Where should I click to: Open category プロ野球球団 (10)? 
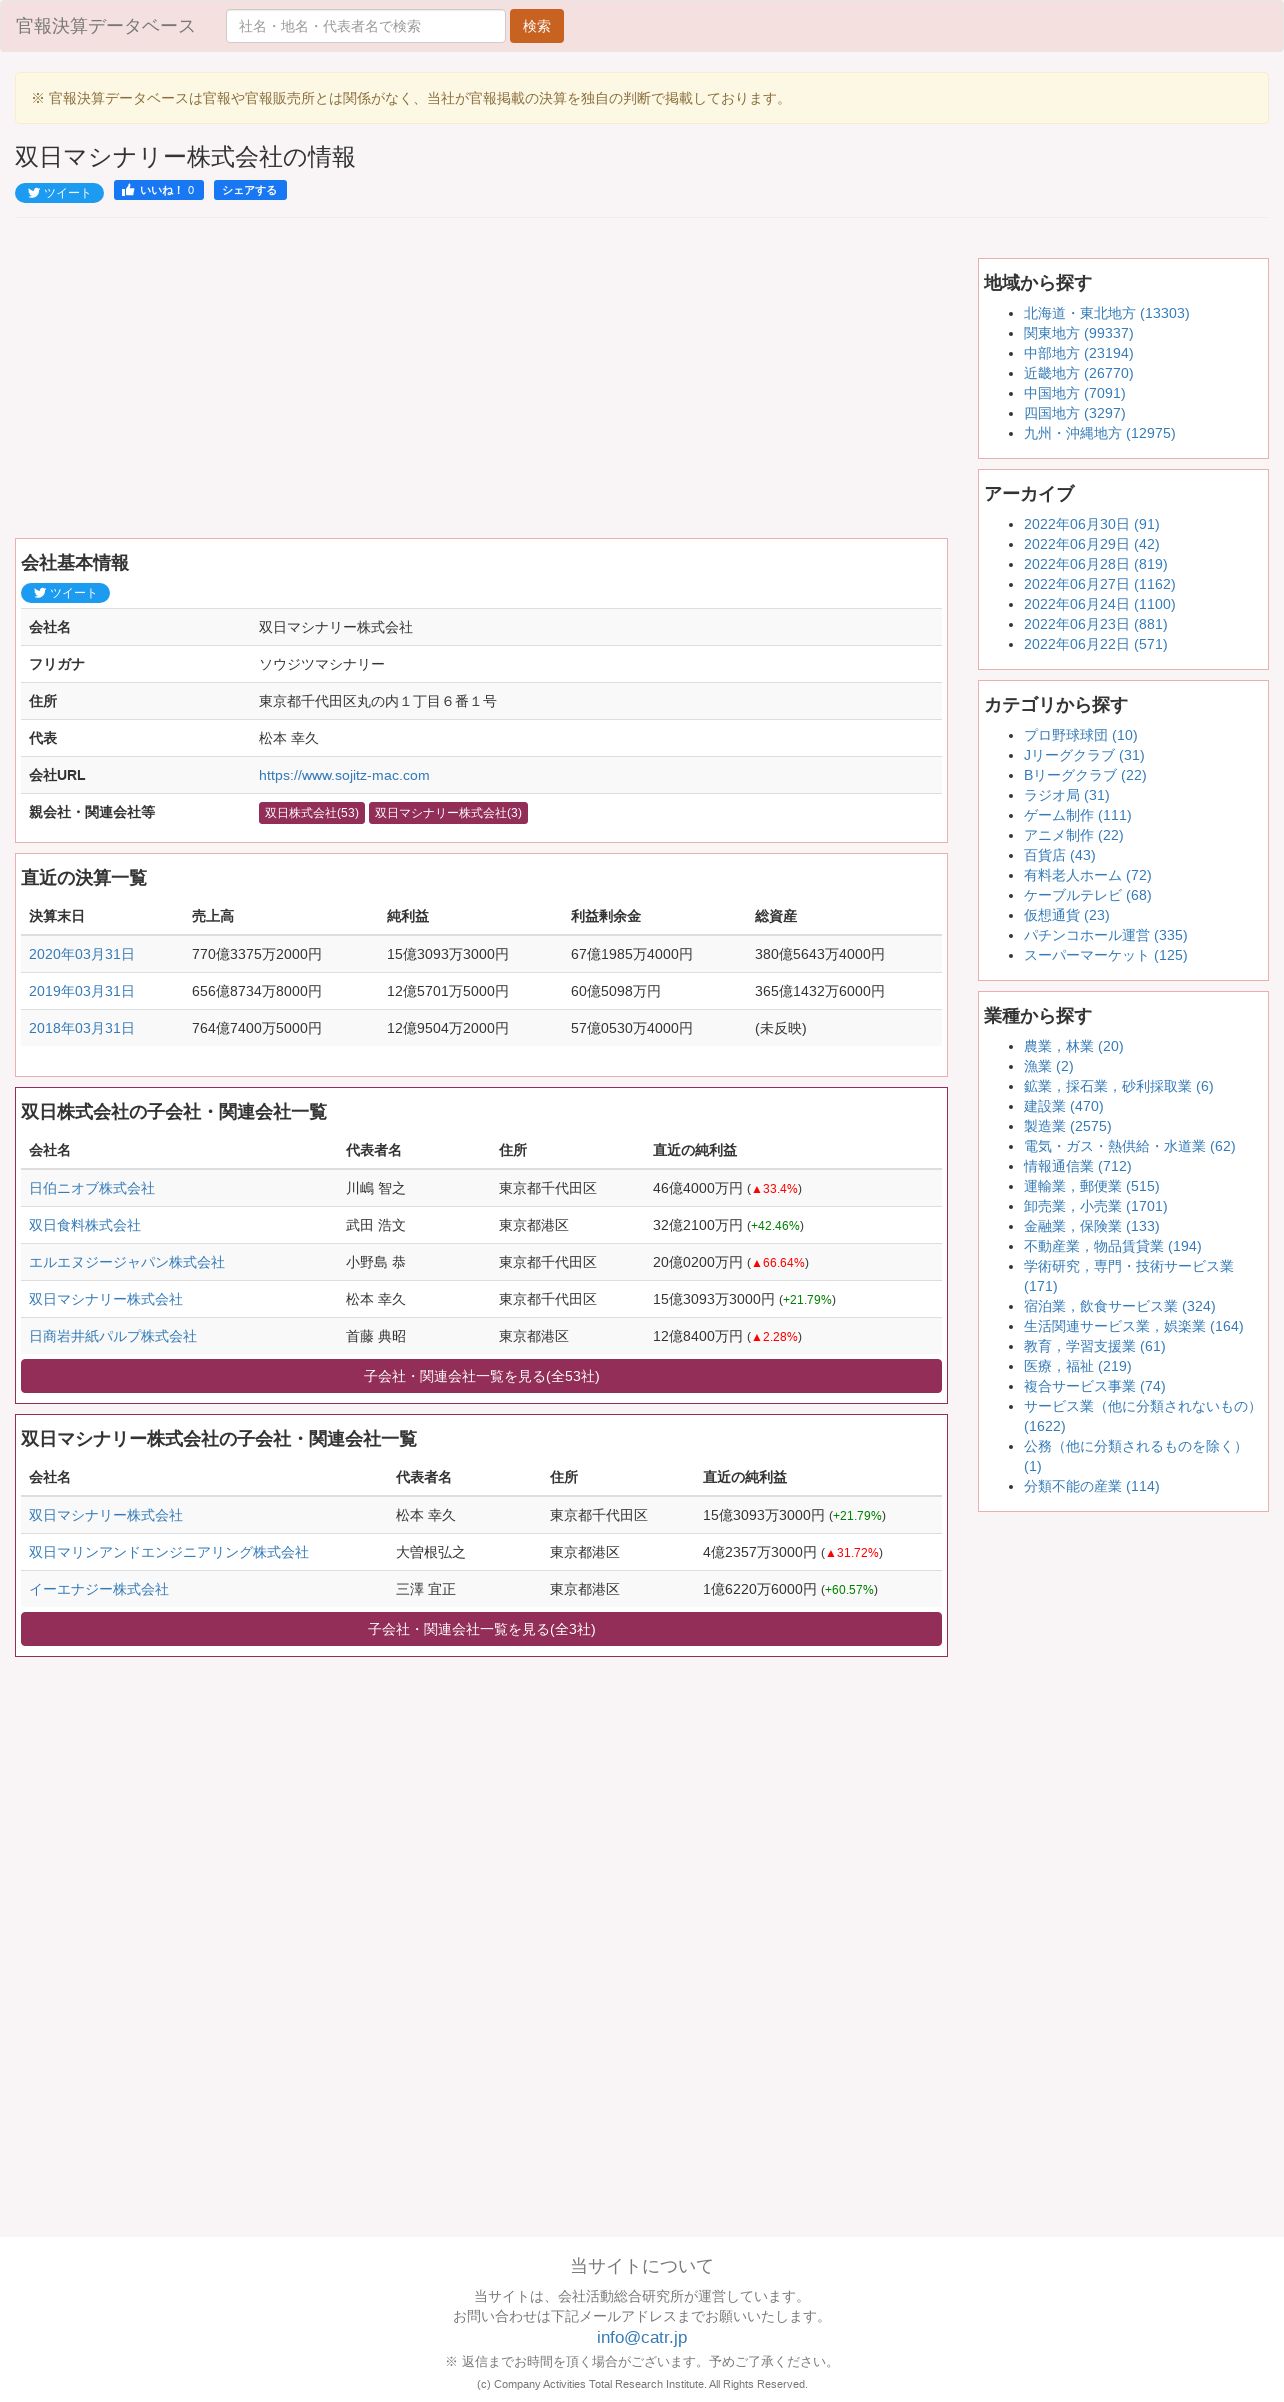click(x=1081, y=735)
